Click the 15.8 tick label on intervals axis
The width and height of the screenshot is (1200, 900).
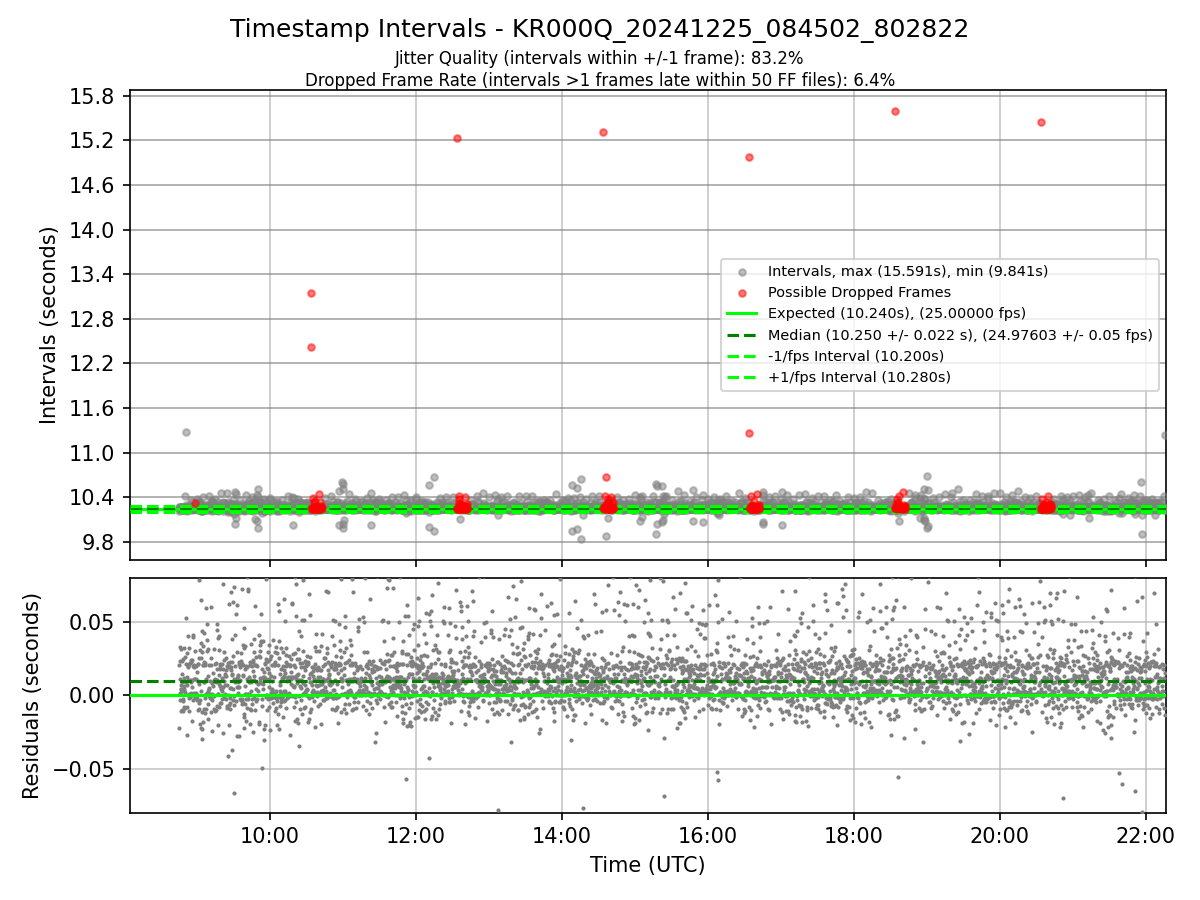(x=94, y=97)
